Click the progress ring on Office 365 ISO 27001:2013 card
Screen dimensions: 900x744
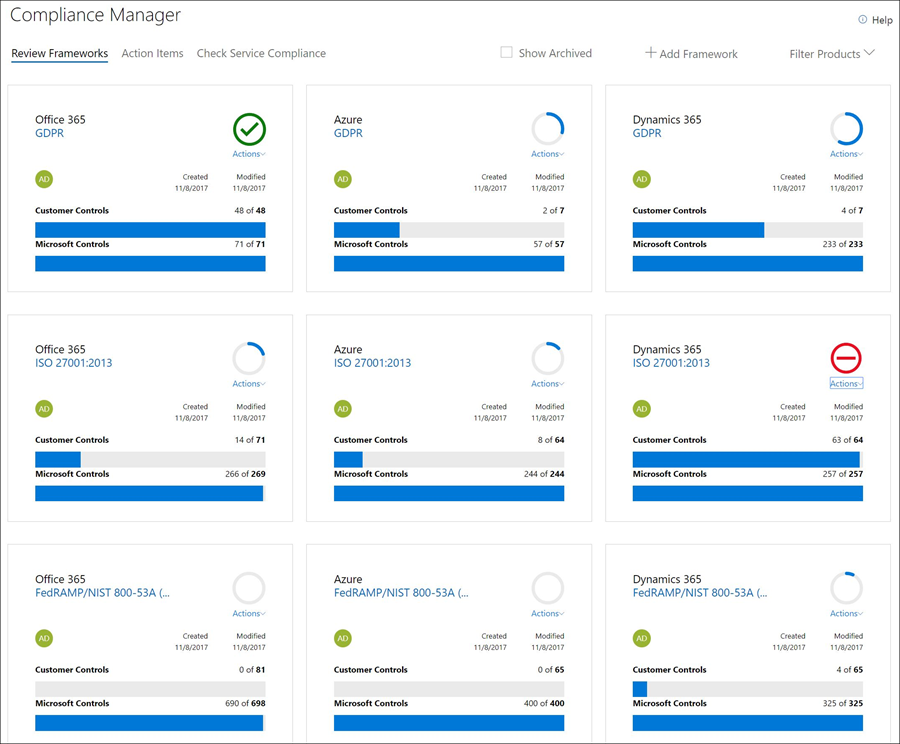tap(248, 358)
